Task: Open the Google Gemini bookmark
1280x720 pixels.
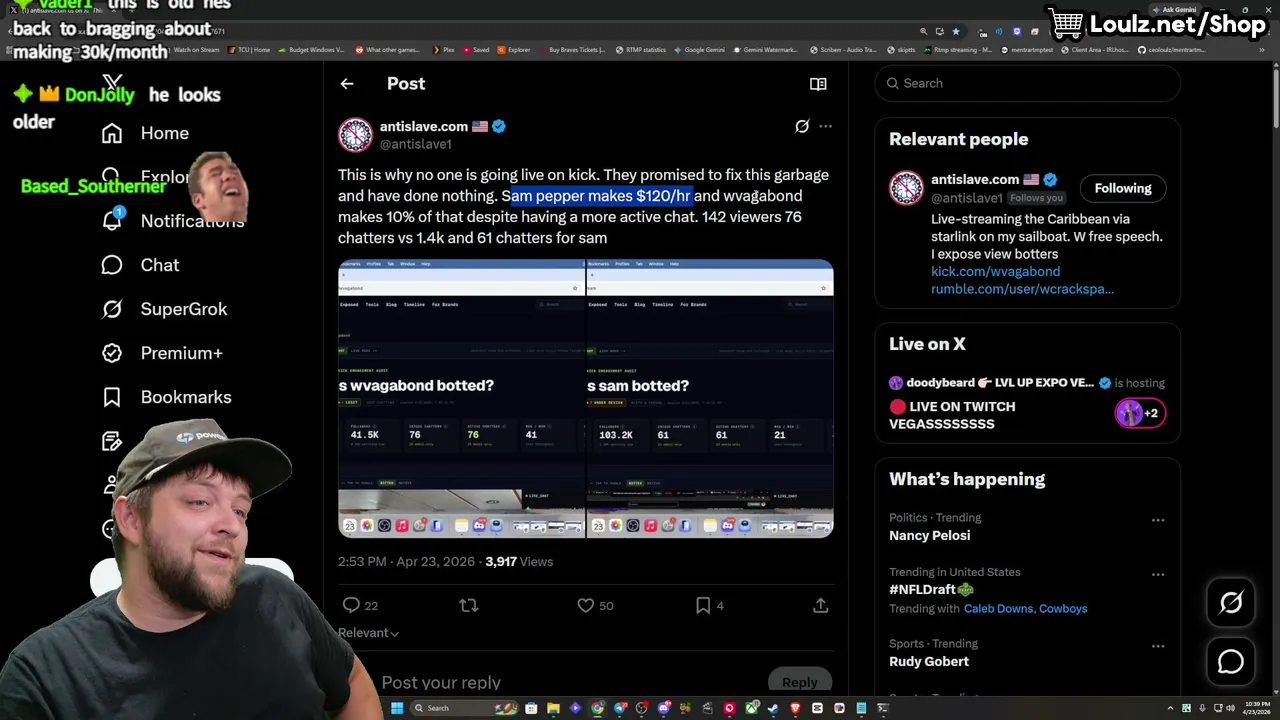Action: click(700, 49)
